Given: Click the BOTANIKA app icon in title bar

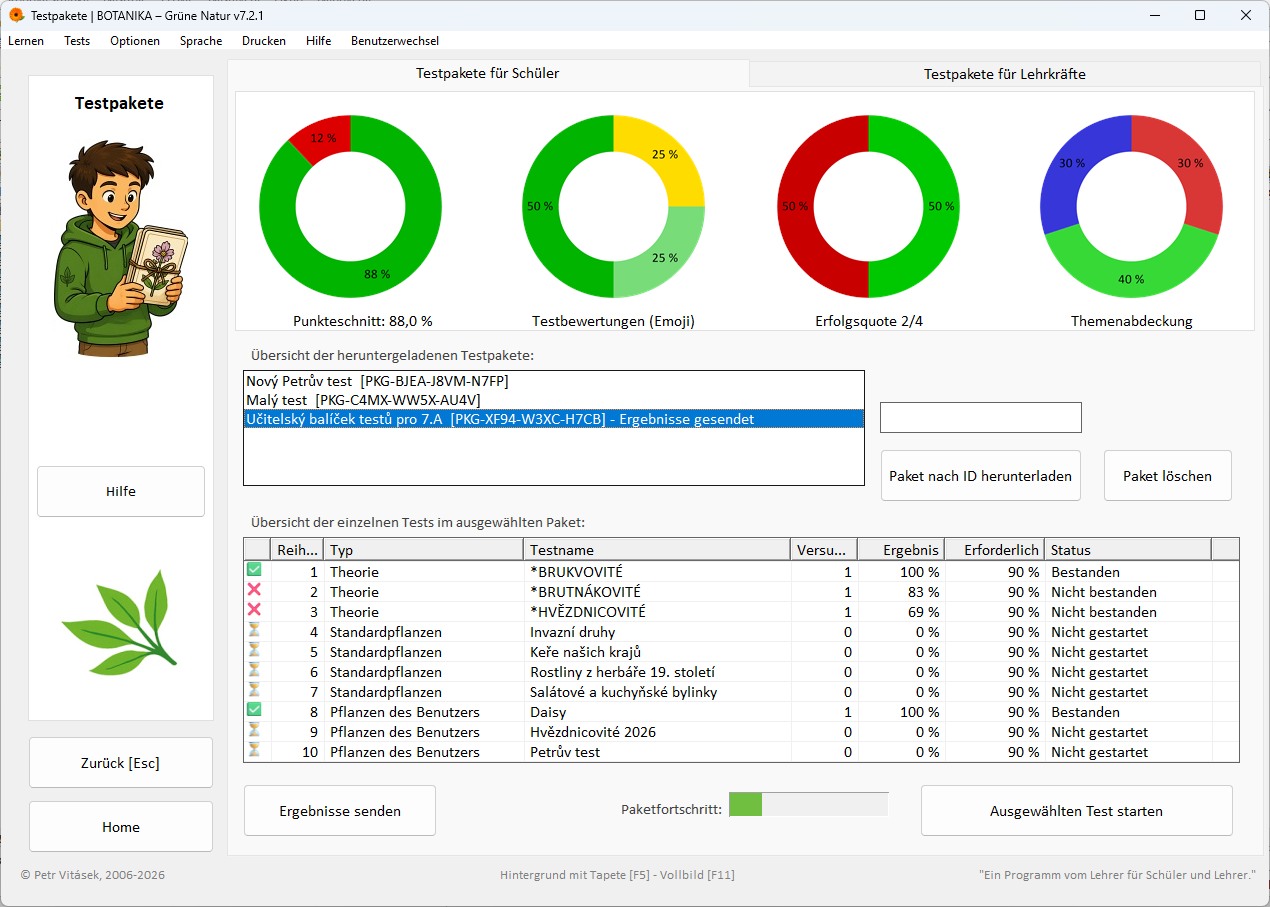Looking at the screenshot, I should pos(16,15).
